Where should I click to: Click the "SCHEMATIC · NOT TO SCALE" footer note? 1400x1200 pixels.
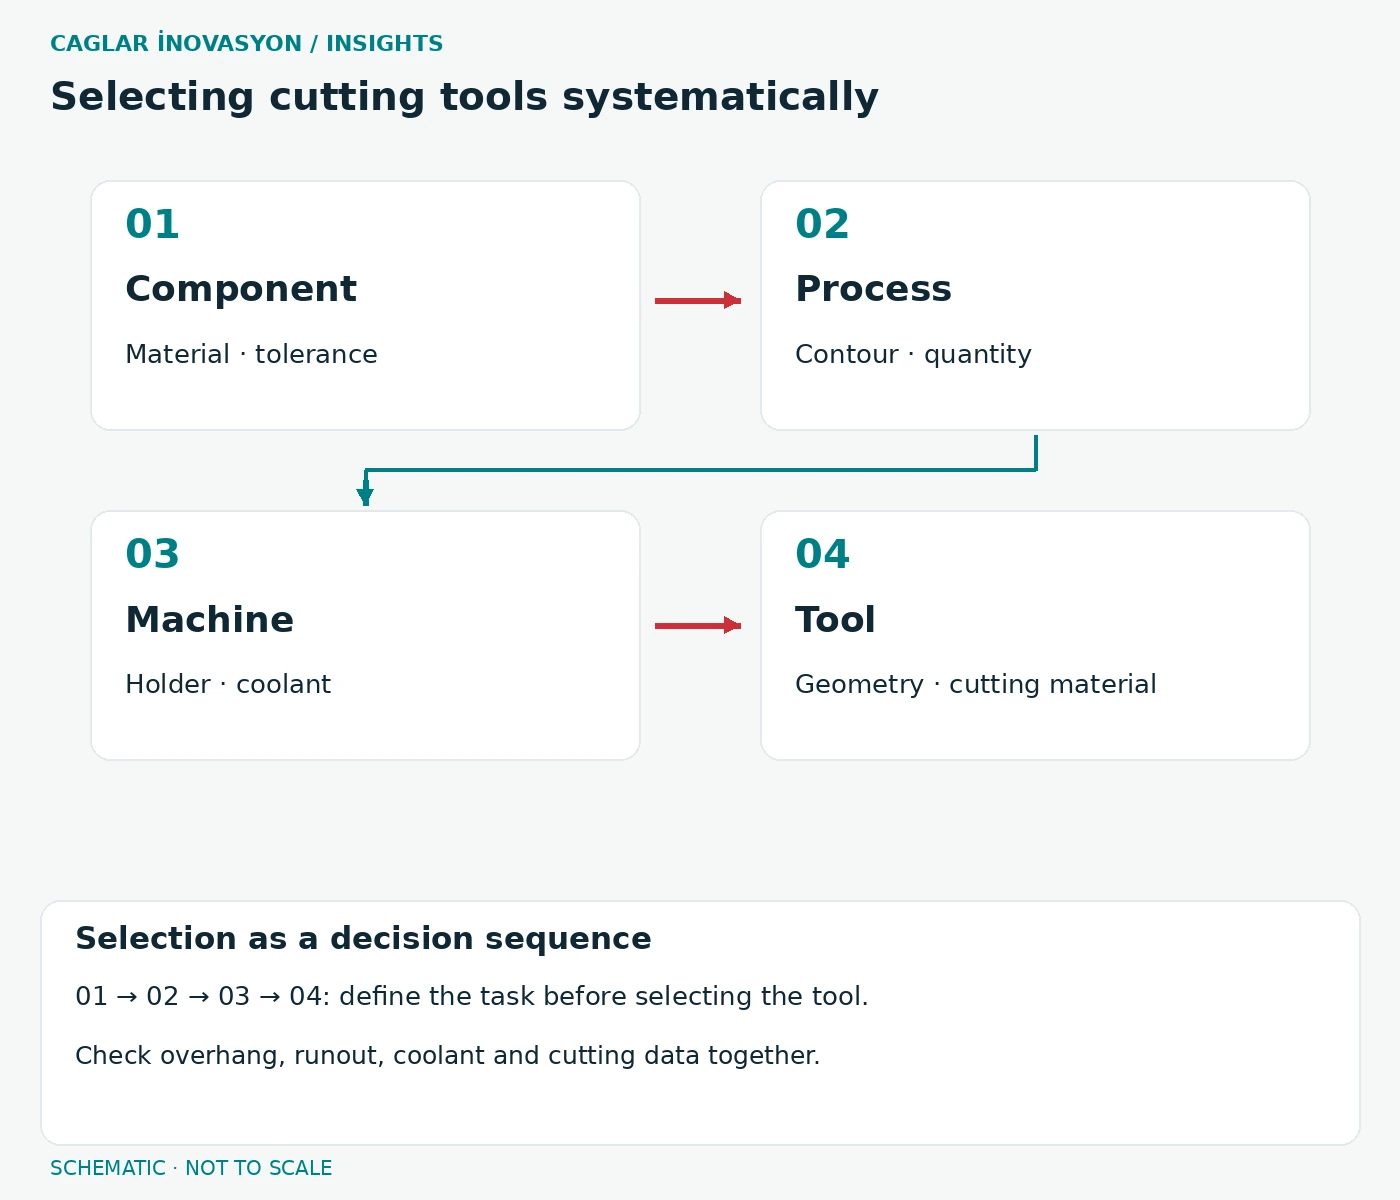tap(191, 1168)
